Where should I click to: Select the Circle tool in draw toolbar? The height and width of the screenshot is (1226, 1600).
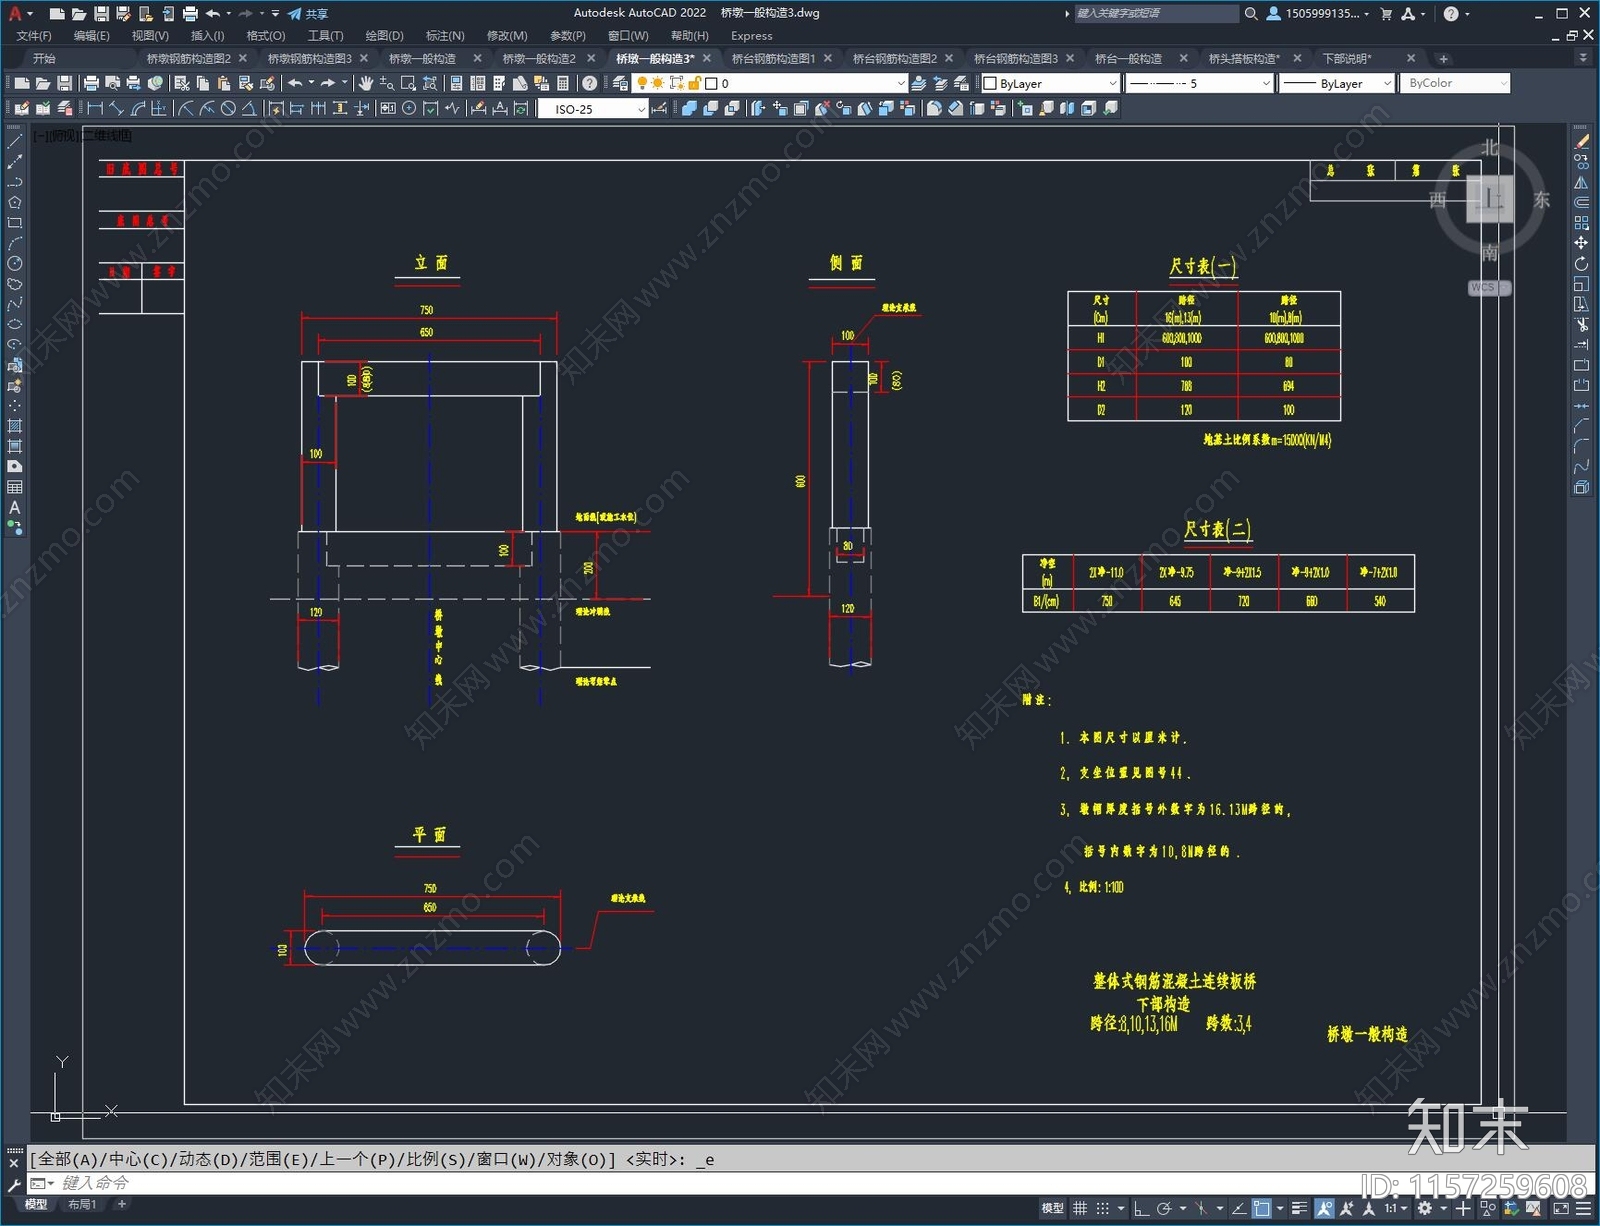(x=14, y=264)
